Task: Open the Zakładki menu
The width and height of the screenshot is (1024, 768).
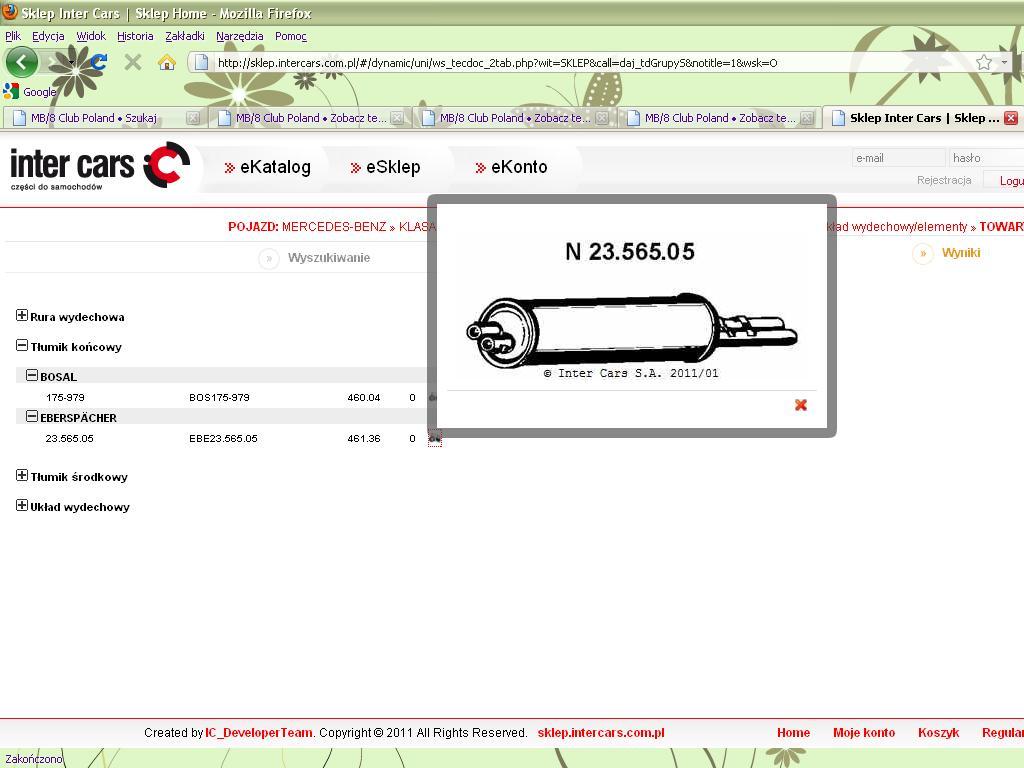Action: (x=184, y=36)
